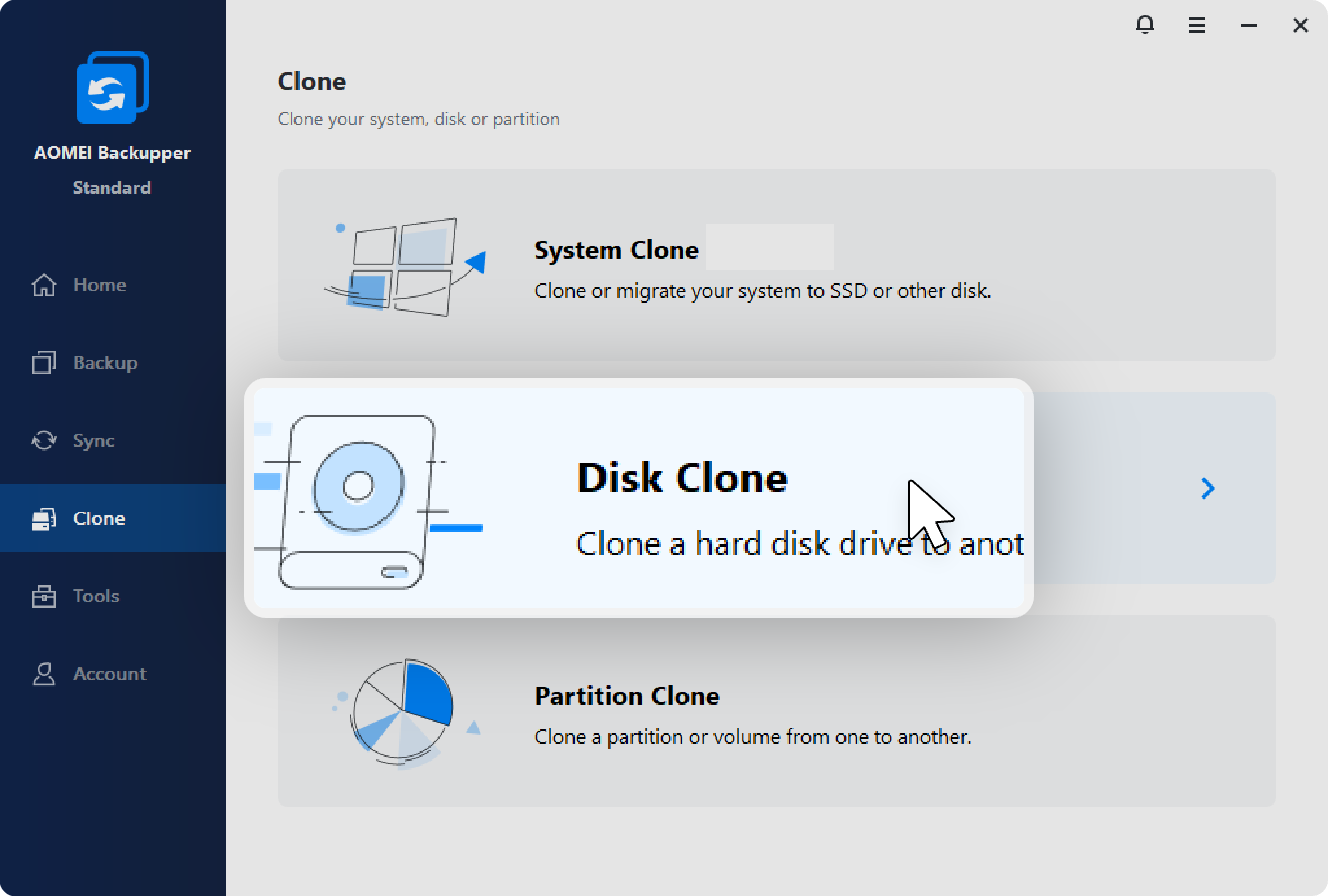
Task: Open notifications bell icon
Action: [x=1146, y=25]
